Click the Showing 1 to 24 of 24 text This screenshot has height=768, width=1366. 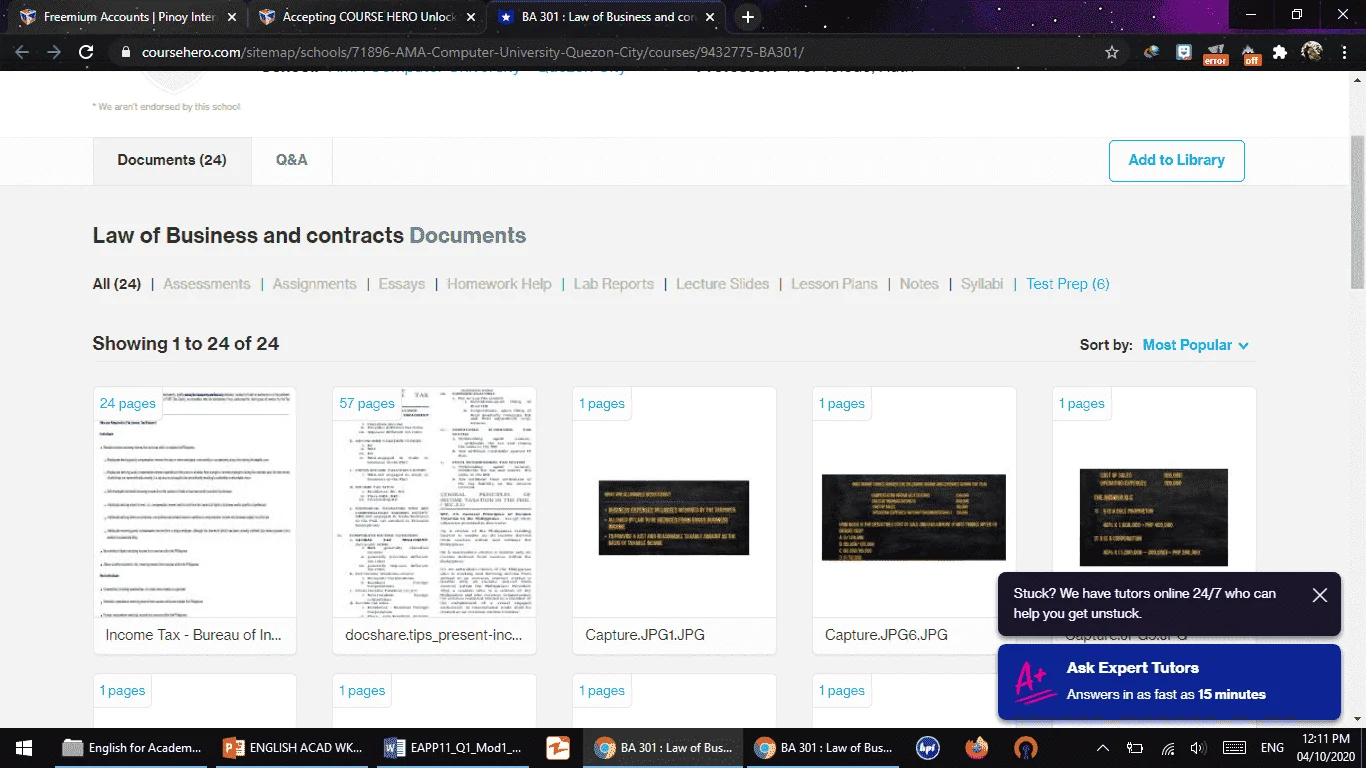click(186, 344)
